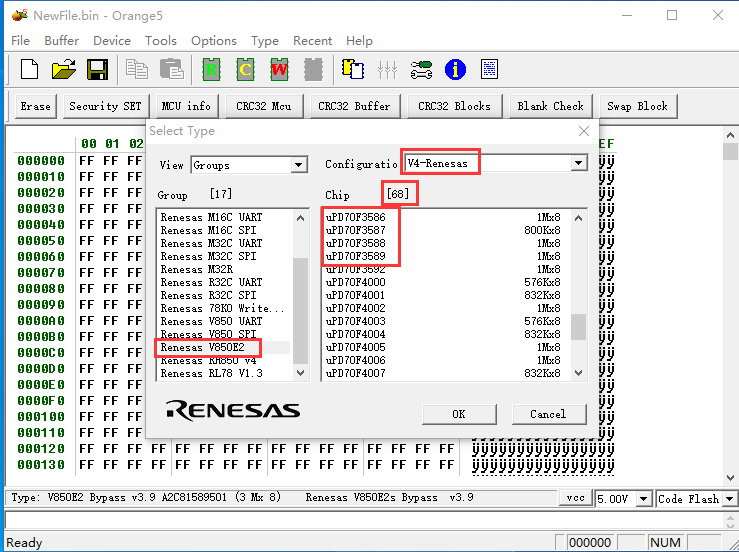The image size is (739, 552).
Task: Click up arrow of Chip list scrollbar
Action: (579, 218)
